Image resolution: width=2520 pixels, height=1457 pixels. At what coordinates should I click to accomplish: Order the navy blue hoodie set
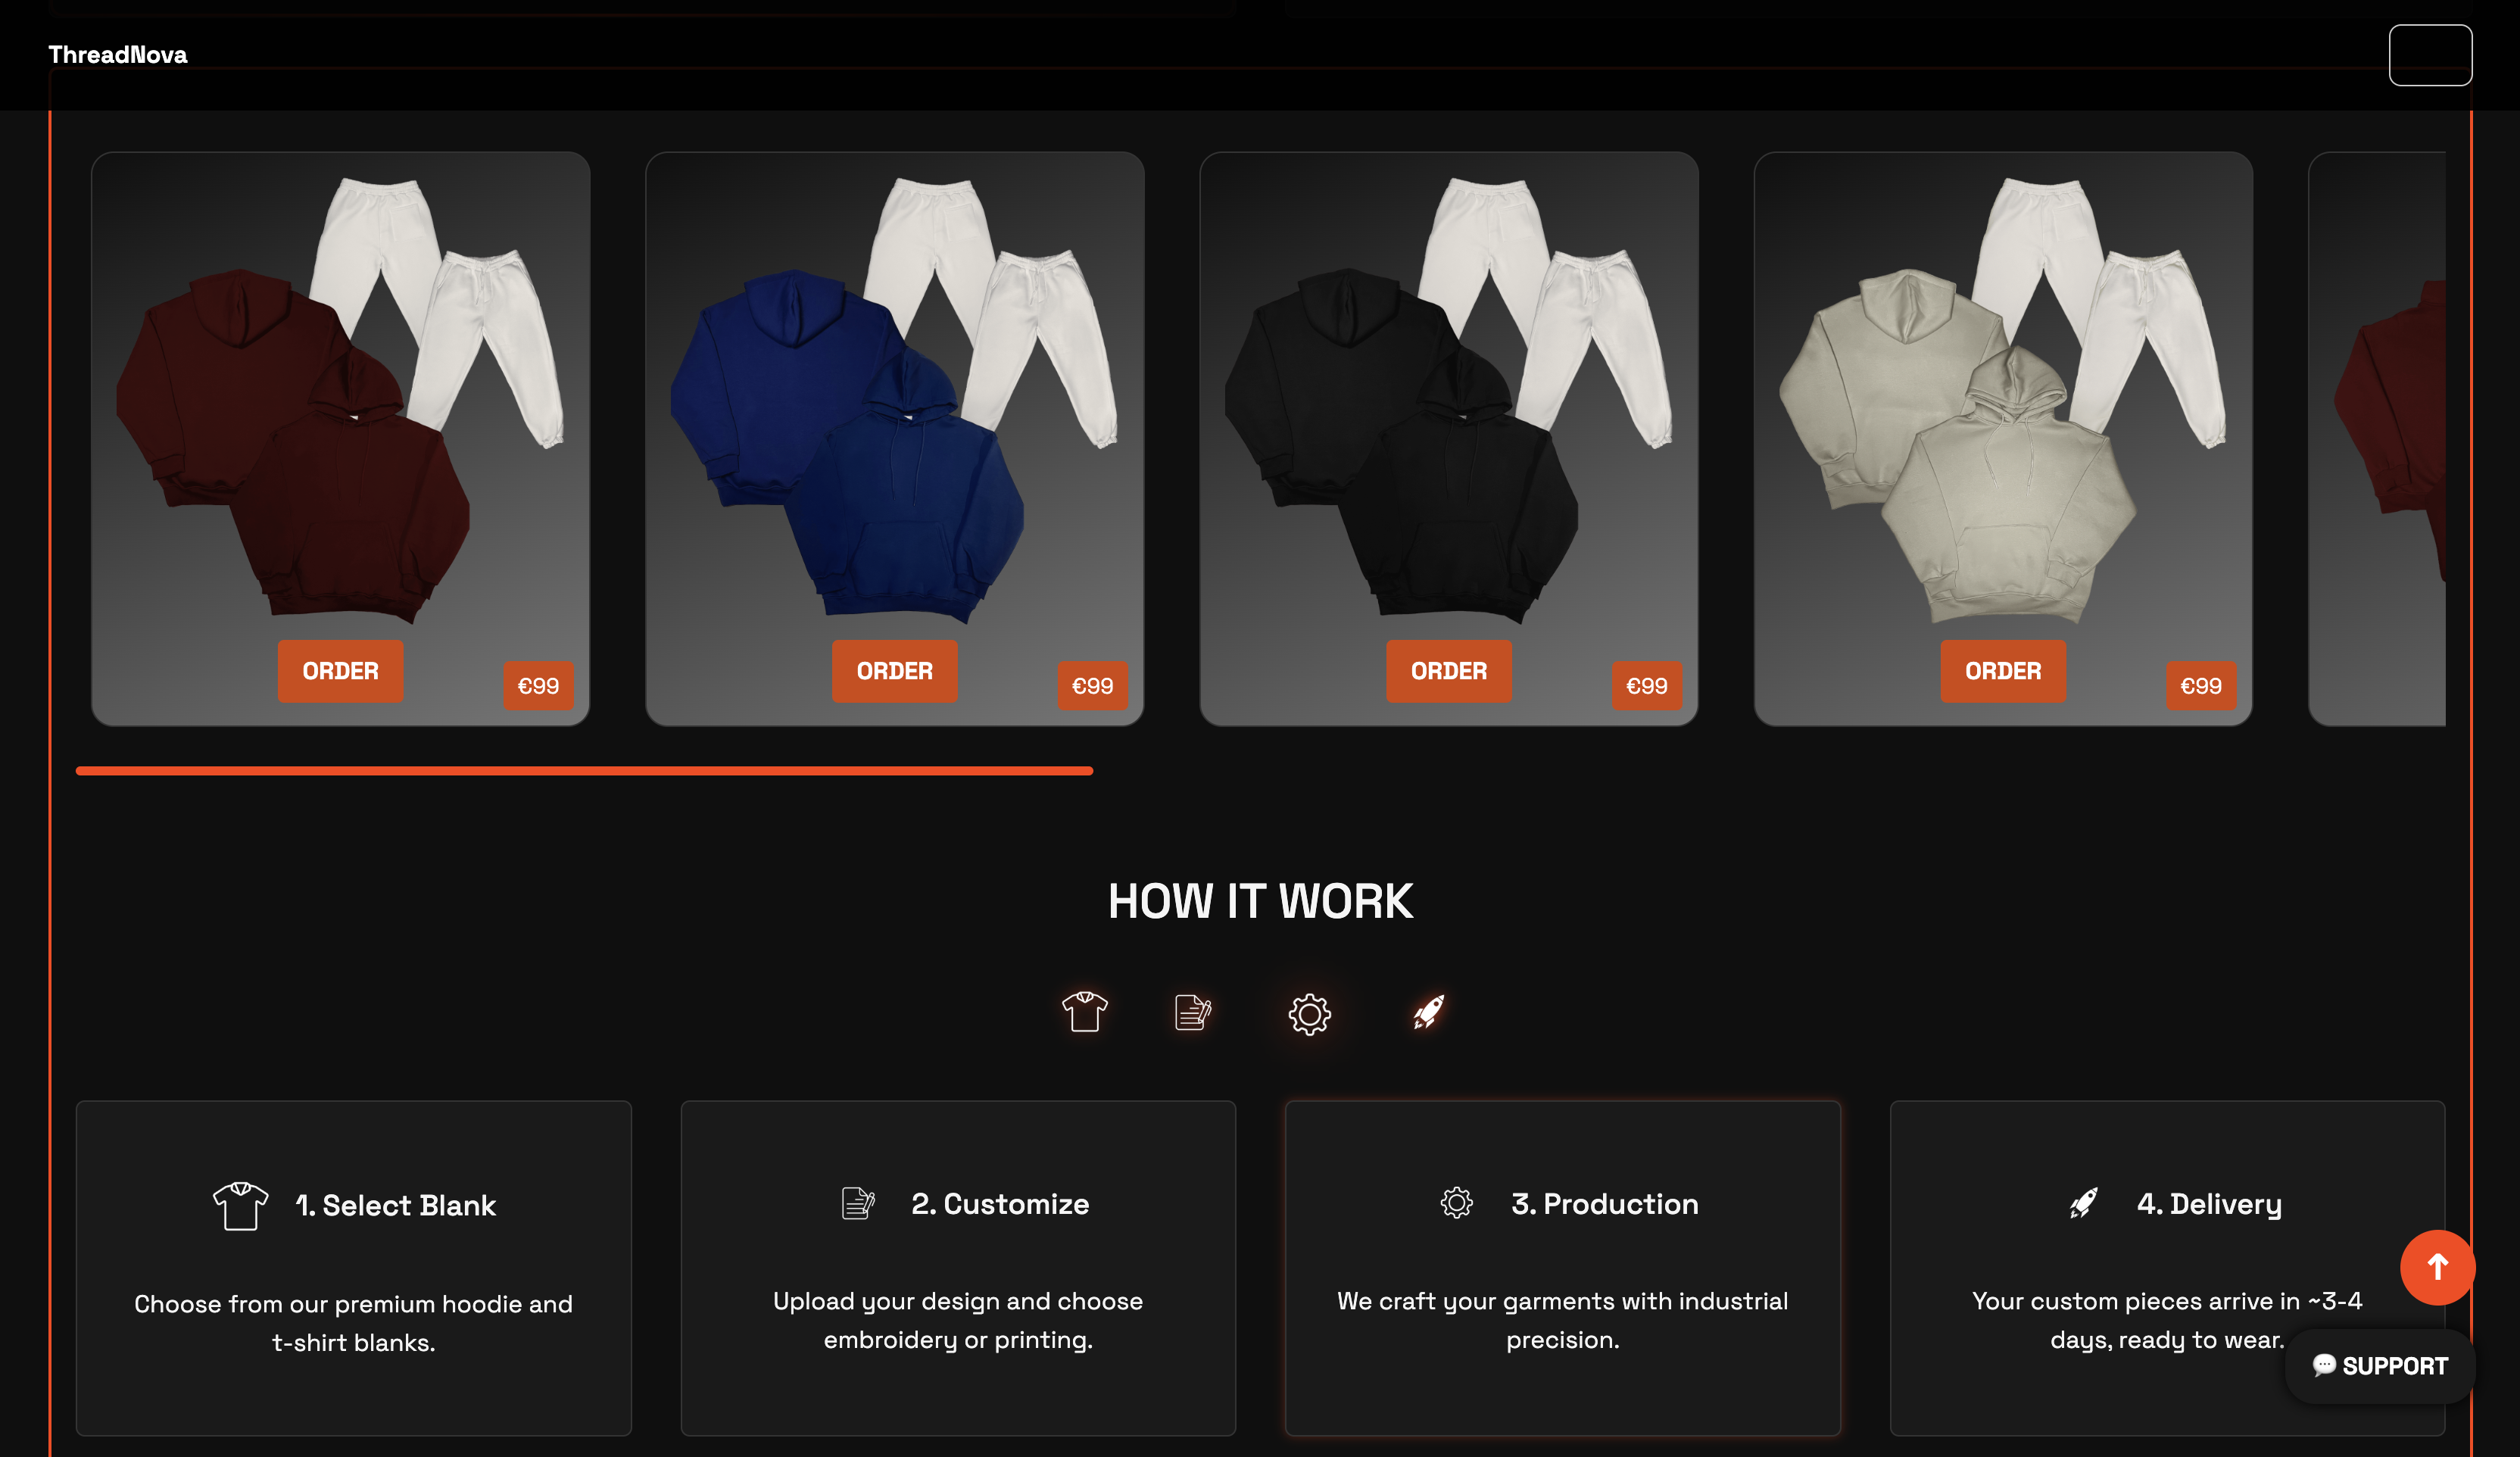[894, 671]
